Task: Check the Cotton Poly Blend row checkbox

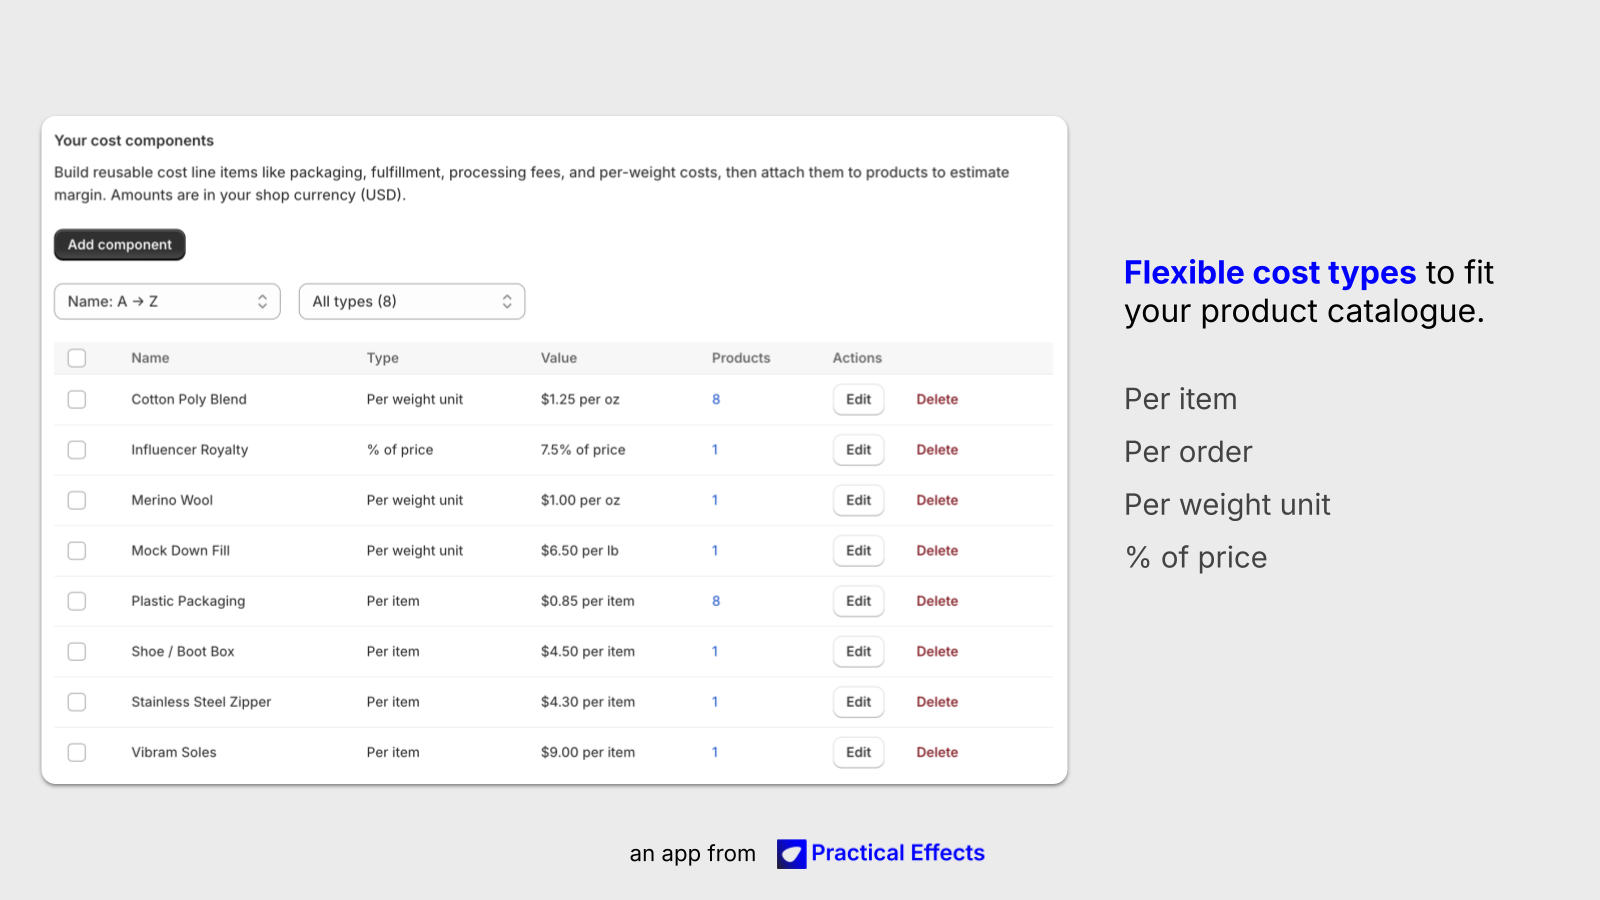Action: point(77,399)
